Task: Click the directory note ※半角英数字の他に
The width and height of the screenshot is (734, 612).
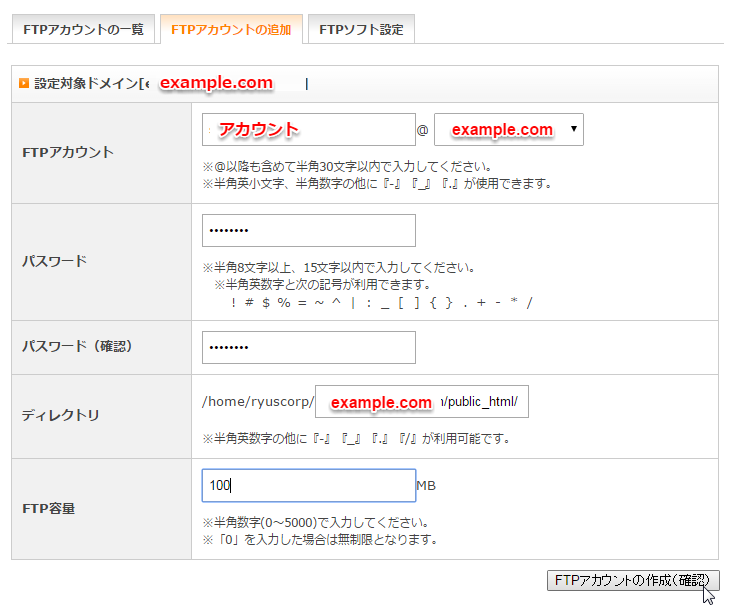Action: pyautogui.click(x=356, y=439)
